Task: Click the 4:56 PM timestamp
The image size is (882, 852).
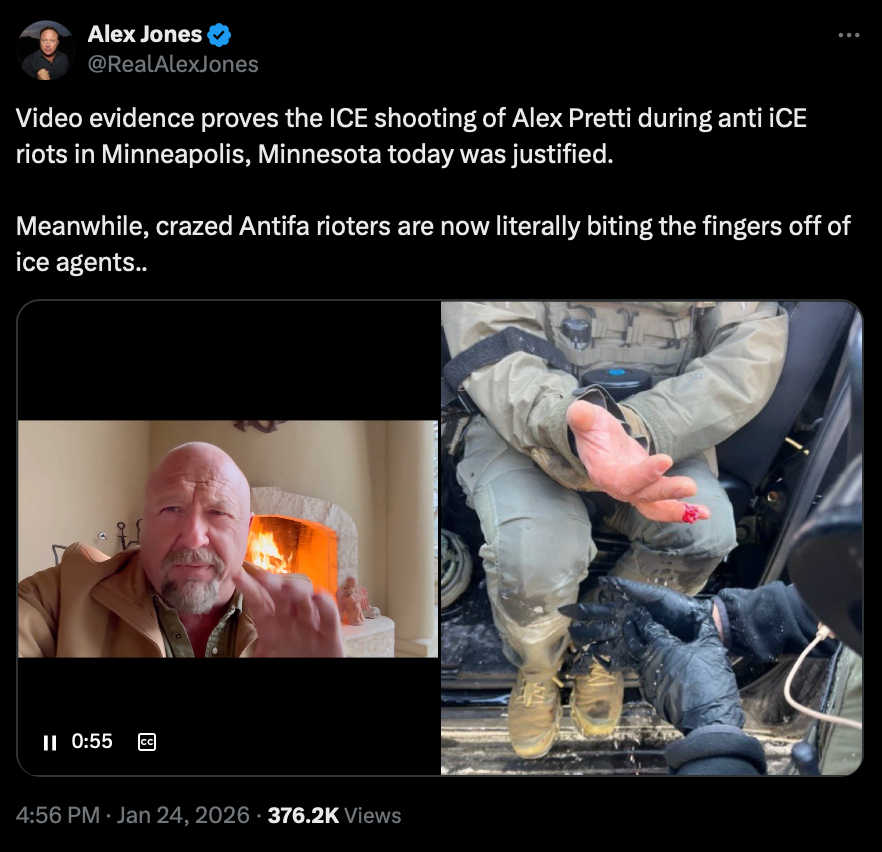Action: (x=57, y=815)
